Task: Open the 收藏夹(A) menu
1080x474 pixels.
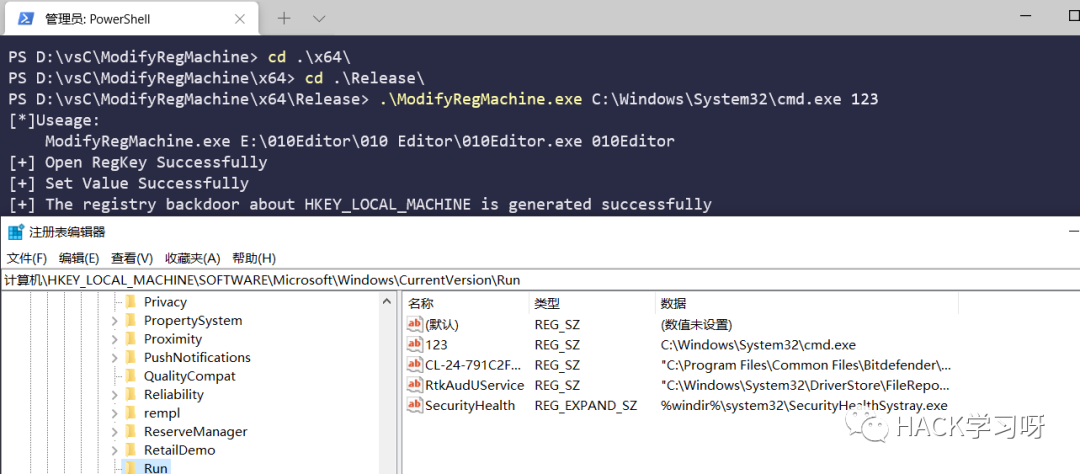Action: [192, 258]
